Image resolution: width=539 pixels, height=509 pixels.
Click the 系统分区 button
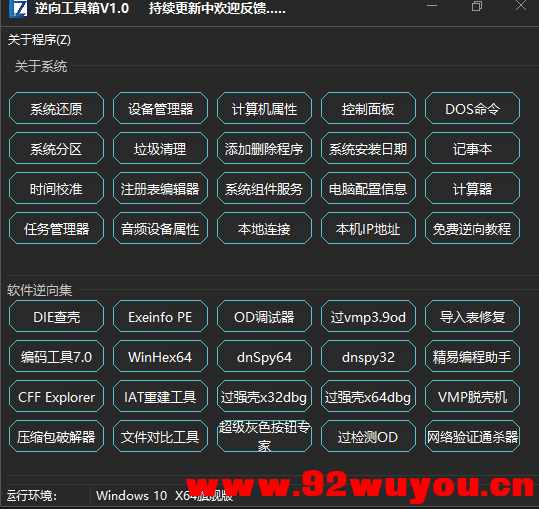[56, 148]
